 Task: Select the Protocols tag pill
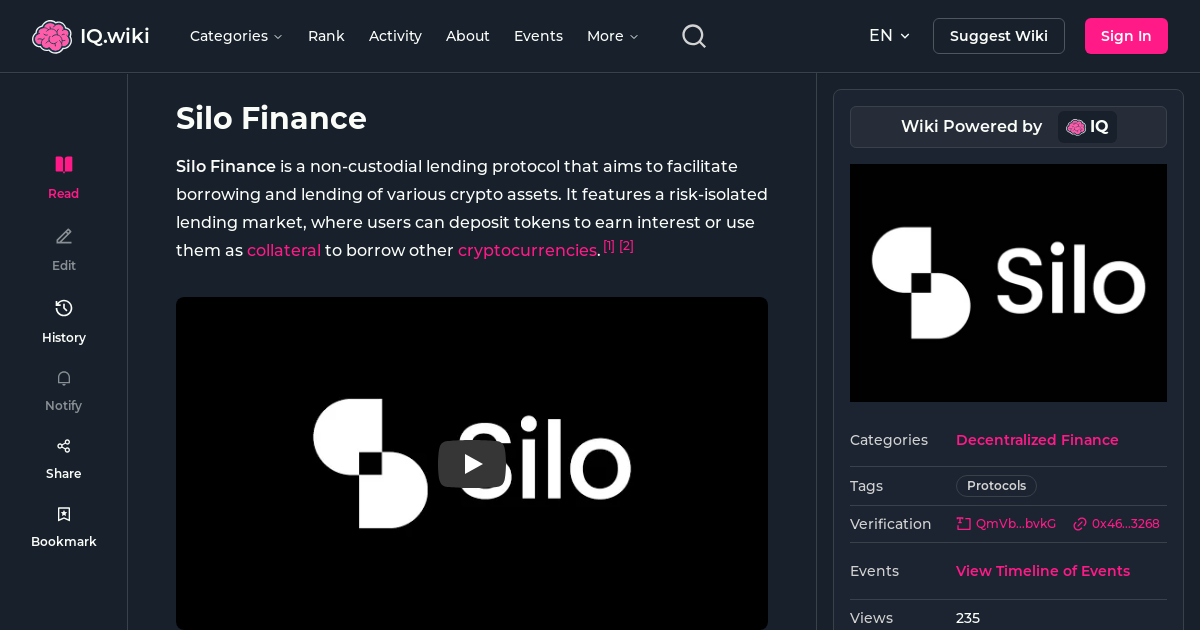[x=996, y=485]
